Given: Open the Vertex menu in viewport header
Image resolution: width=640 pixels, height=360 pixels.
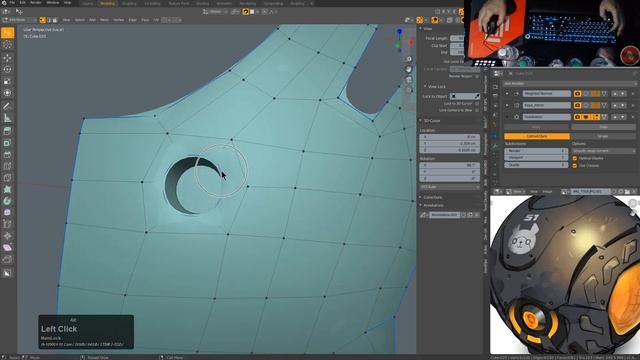Looking at the screenshot, I should (118, 20).
